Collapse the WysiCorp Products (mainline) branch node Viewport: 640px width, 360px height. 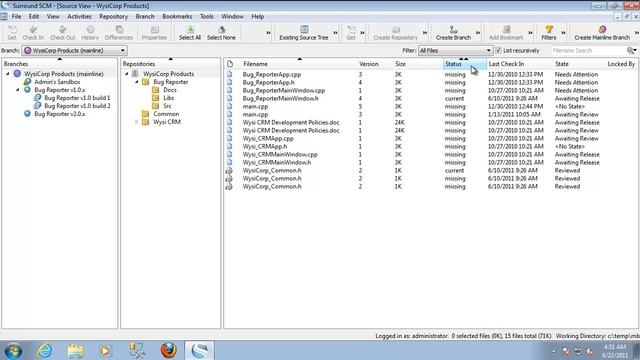pyautogui.click(x=8, y=74)
